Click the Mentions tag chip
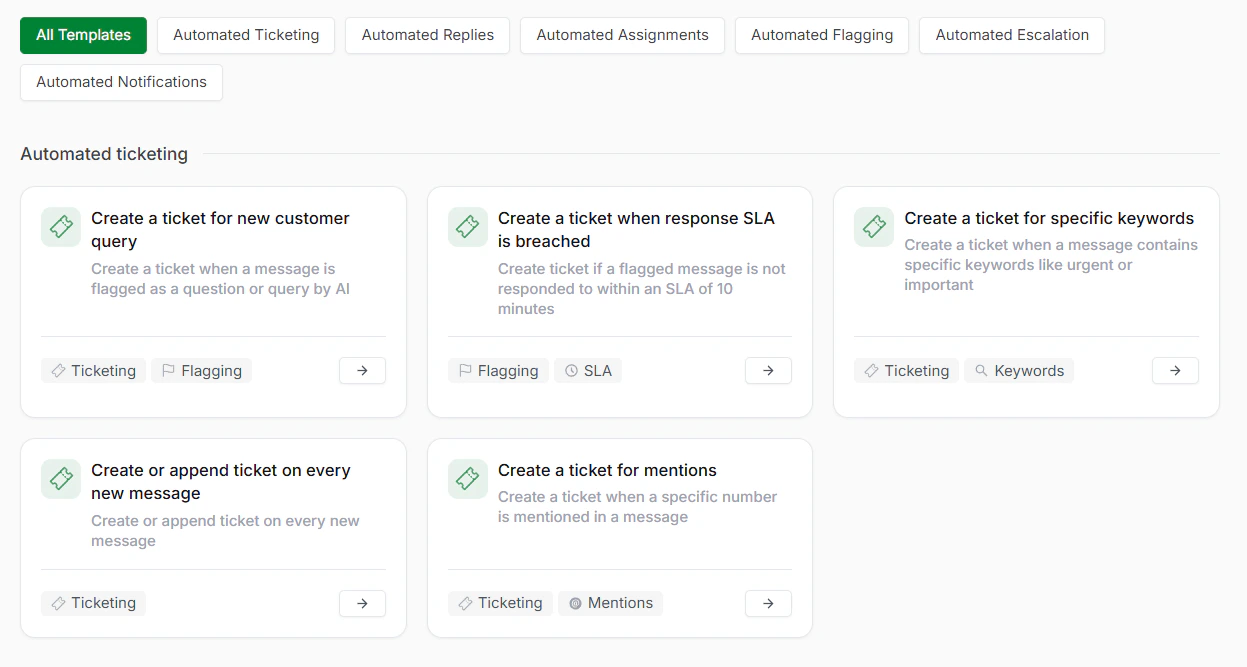Viewport: 1247px width, 667px height. 610,603
